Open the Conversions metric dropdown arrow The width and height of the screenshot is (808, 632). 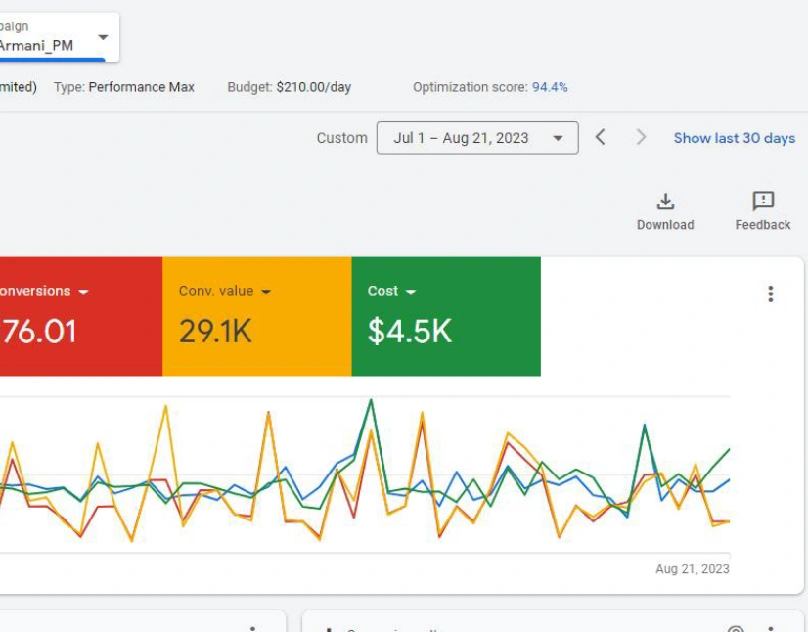coord(83,292)
